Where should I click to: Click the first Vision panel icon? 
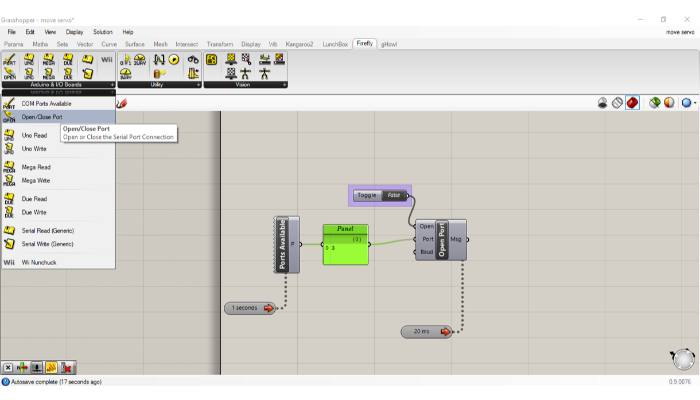[212, 60]
